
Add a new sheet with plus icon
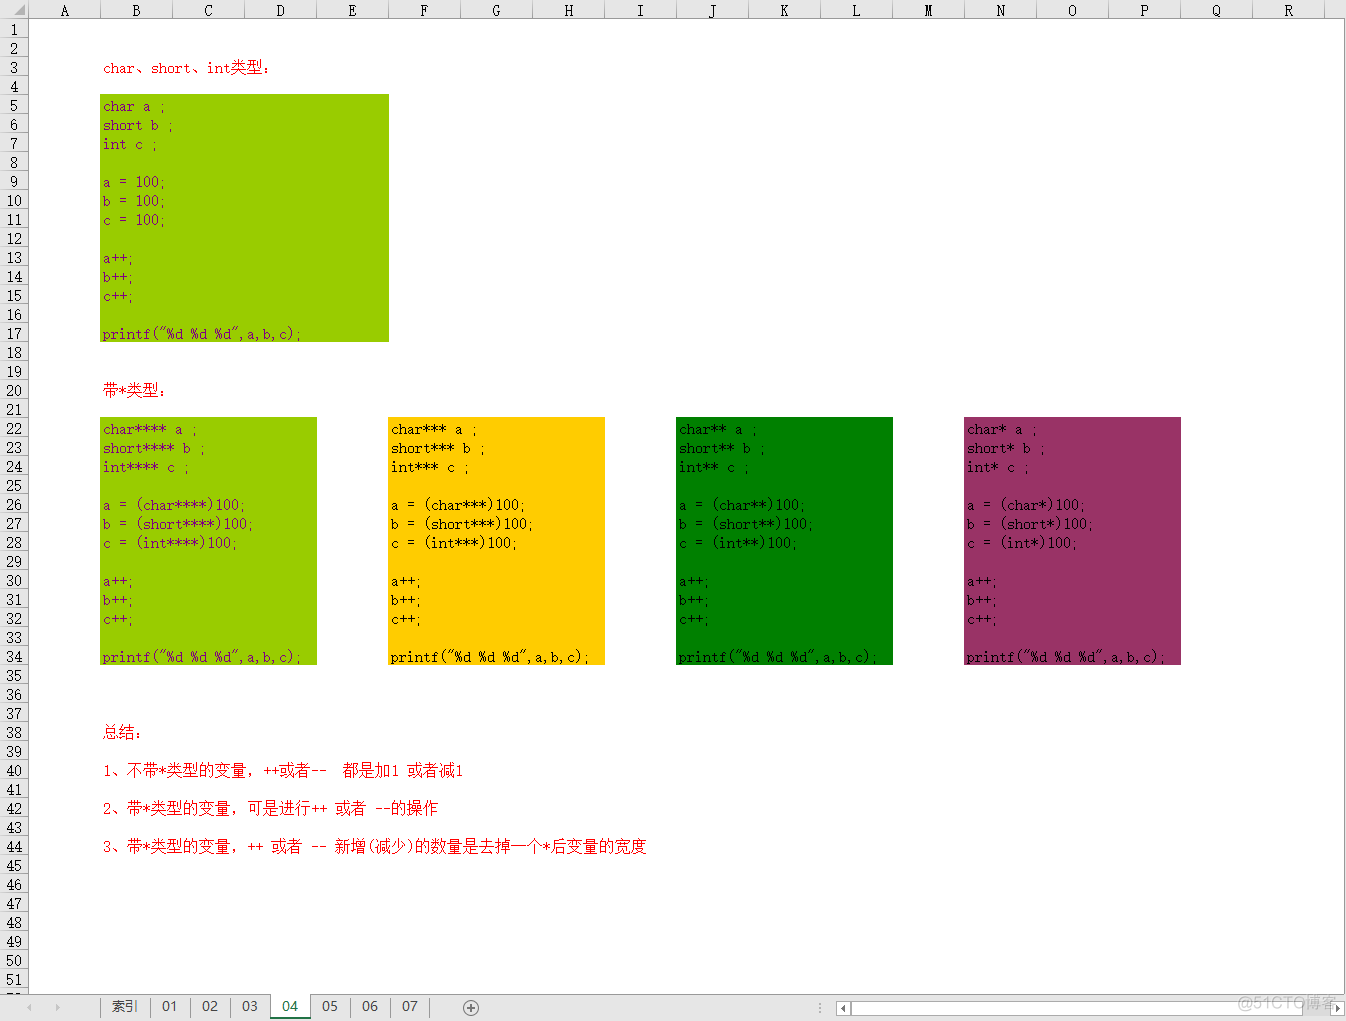tap(471, 1007)
